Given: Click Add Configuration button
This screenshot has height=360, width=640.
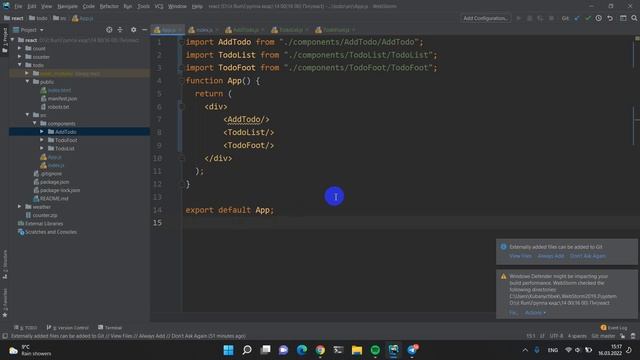Looking at the screenshot, I should (x=485, y=18).
